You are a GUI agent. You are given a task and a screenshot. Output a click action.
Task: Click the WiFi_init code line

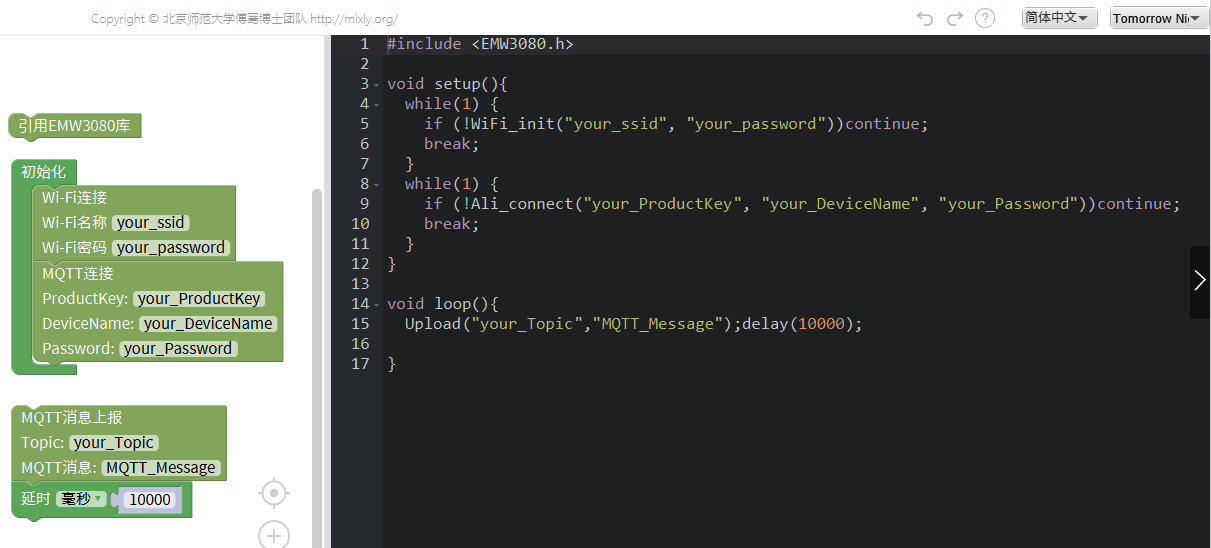click(x=676, y=124)
